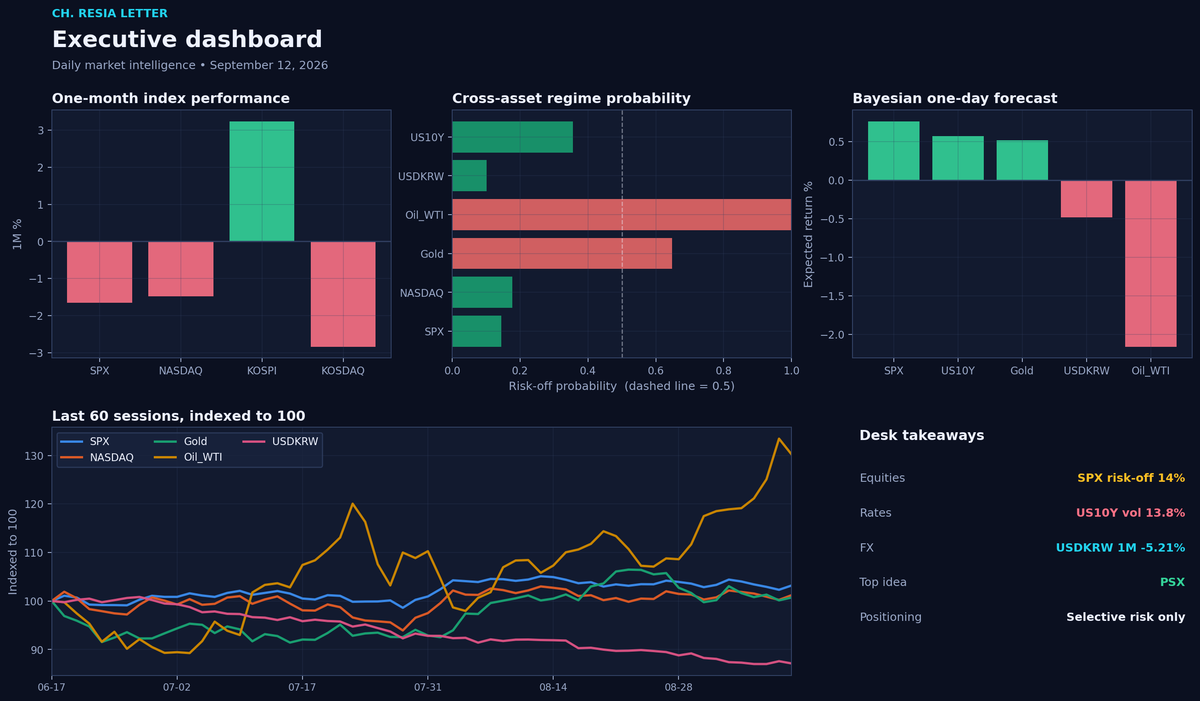
Task: Select the NASDAQ bar in one-month performance
Action: coord(181,269)
